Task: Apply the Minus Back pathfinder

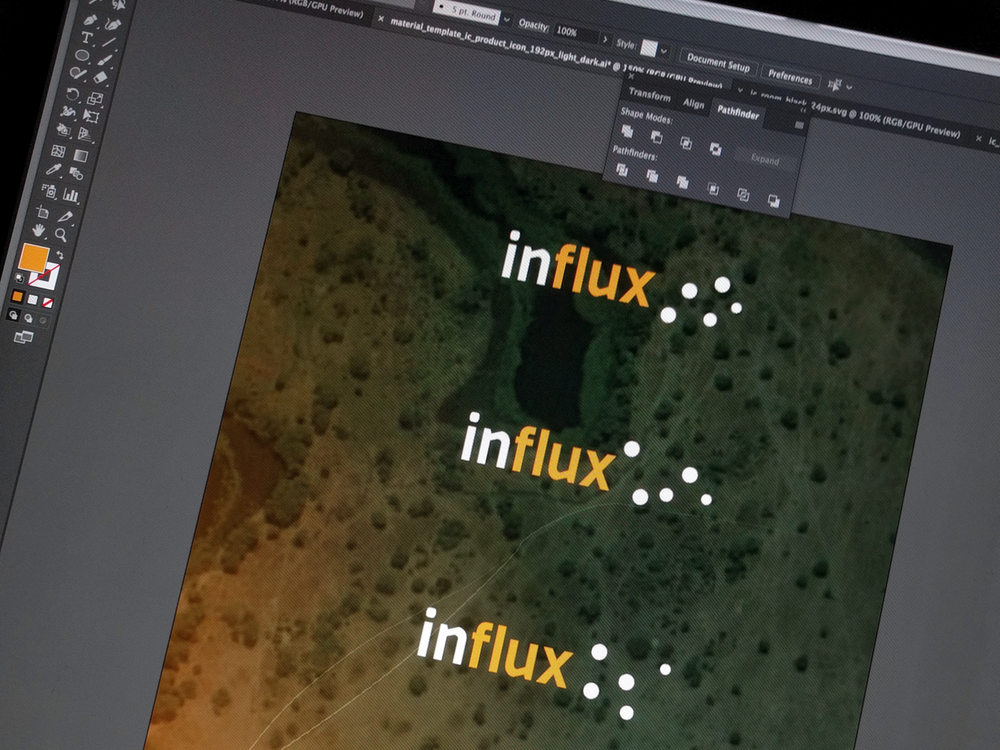Action: 774,201
